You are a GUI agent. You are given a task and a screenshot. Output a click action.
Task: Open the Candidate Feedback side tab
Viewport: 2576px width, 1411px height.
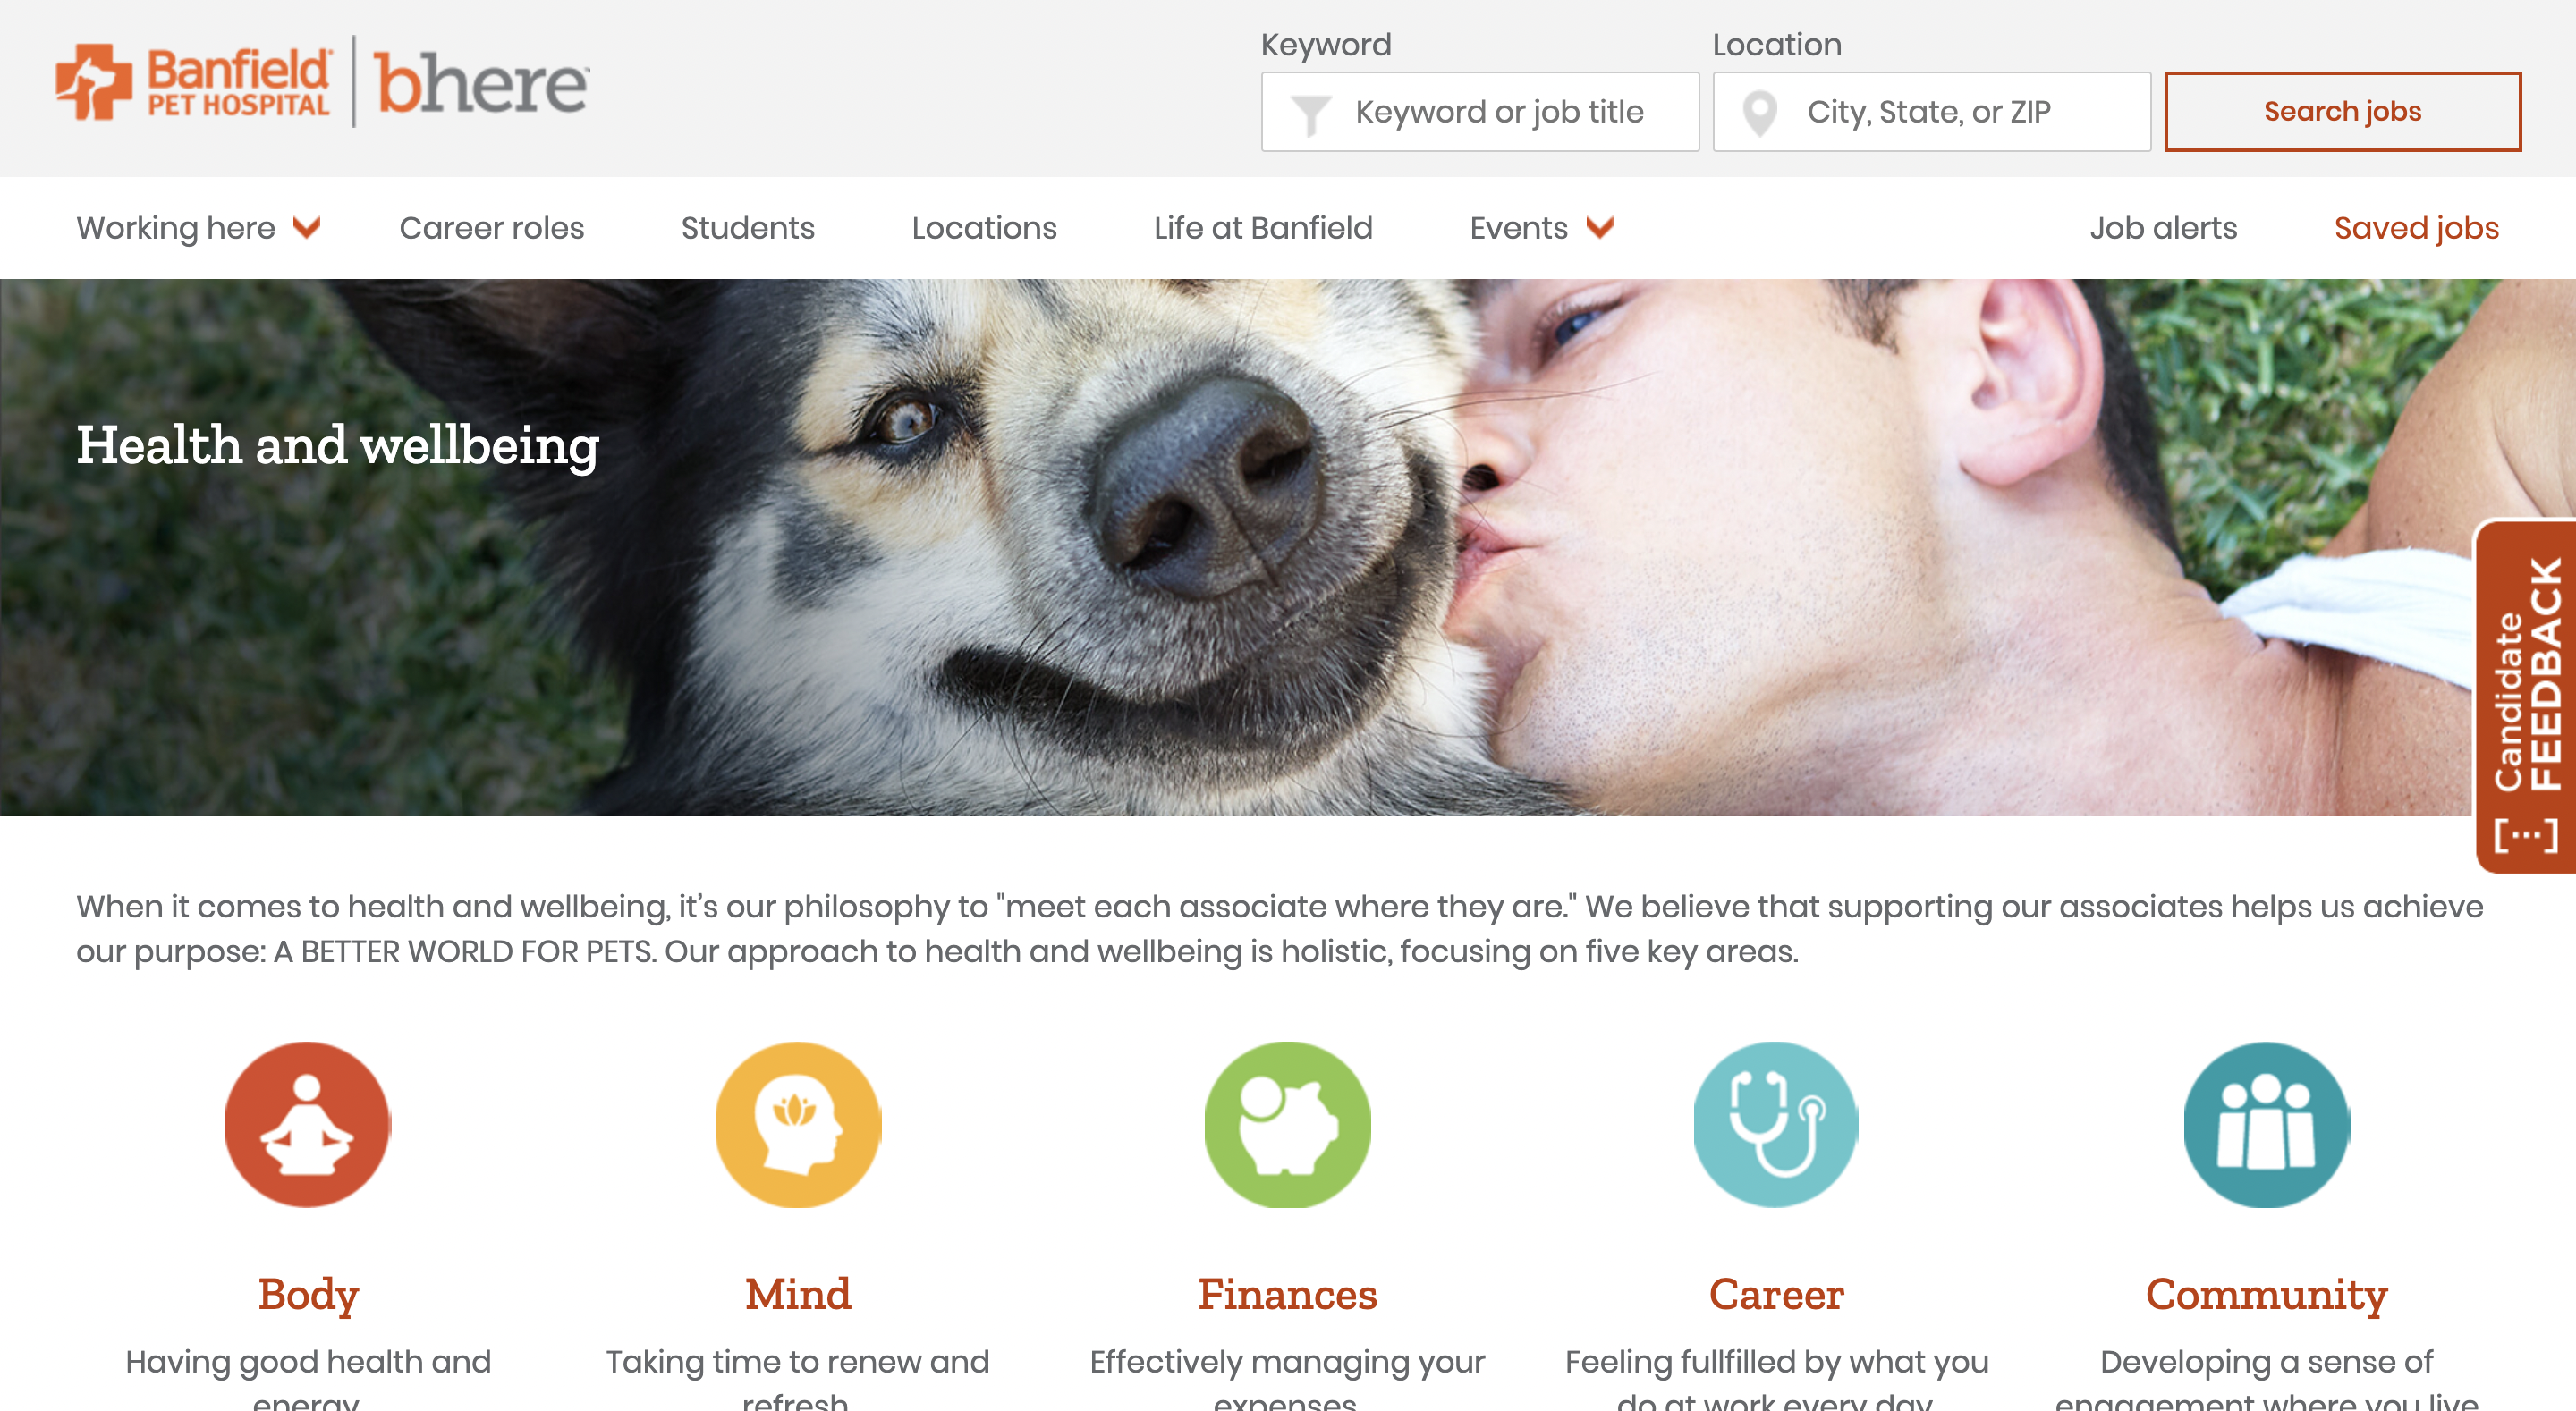pos(2526,696)
